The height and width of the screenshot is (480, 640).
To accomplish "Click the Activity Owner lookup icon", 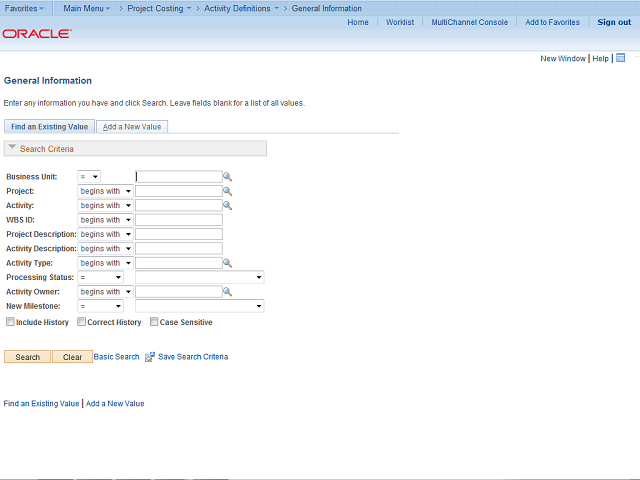I will pyautogui.click(x=228, y=292).
